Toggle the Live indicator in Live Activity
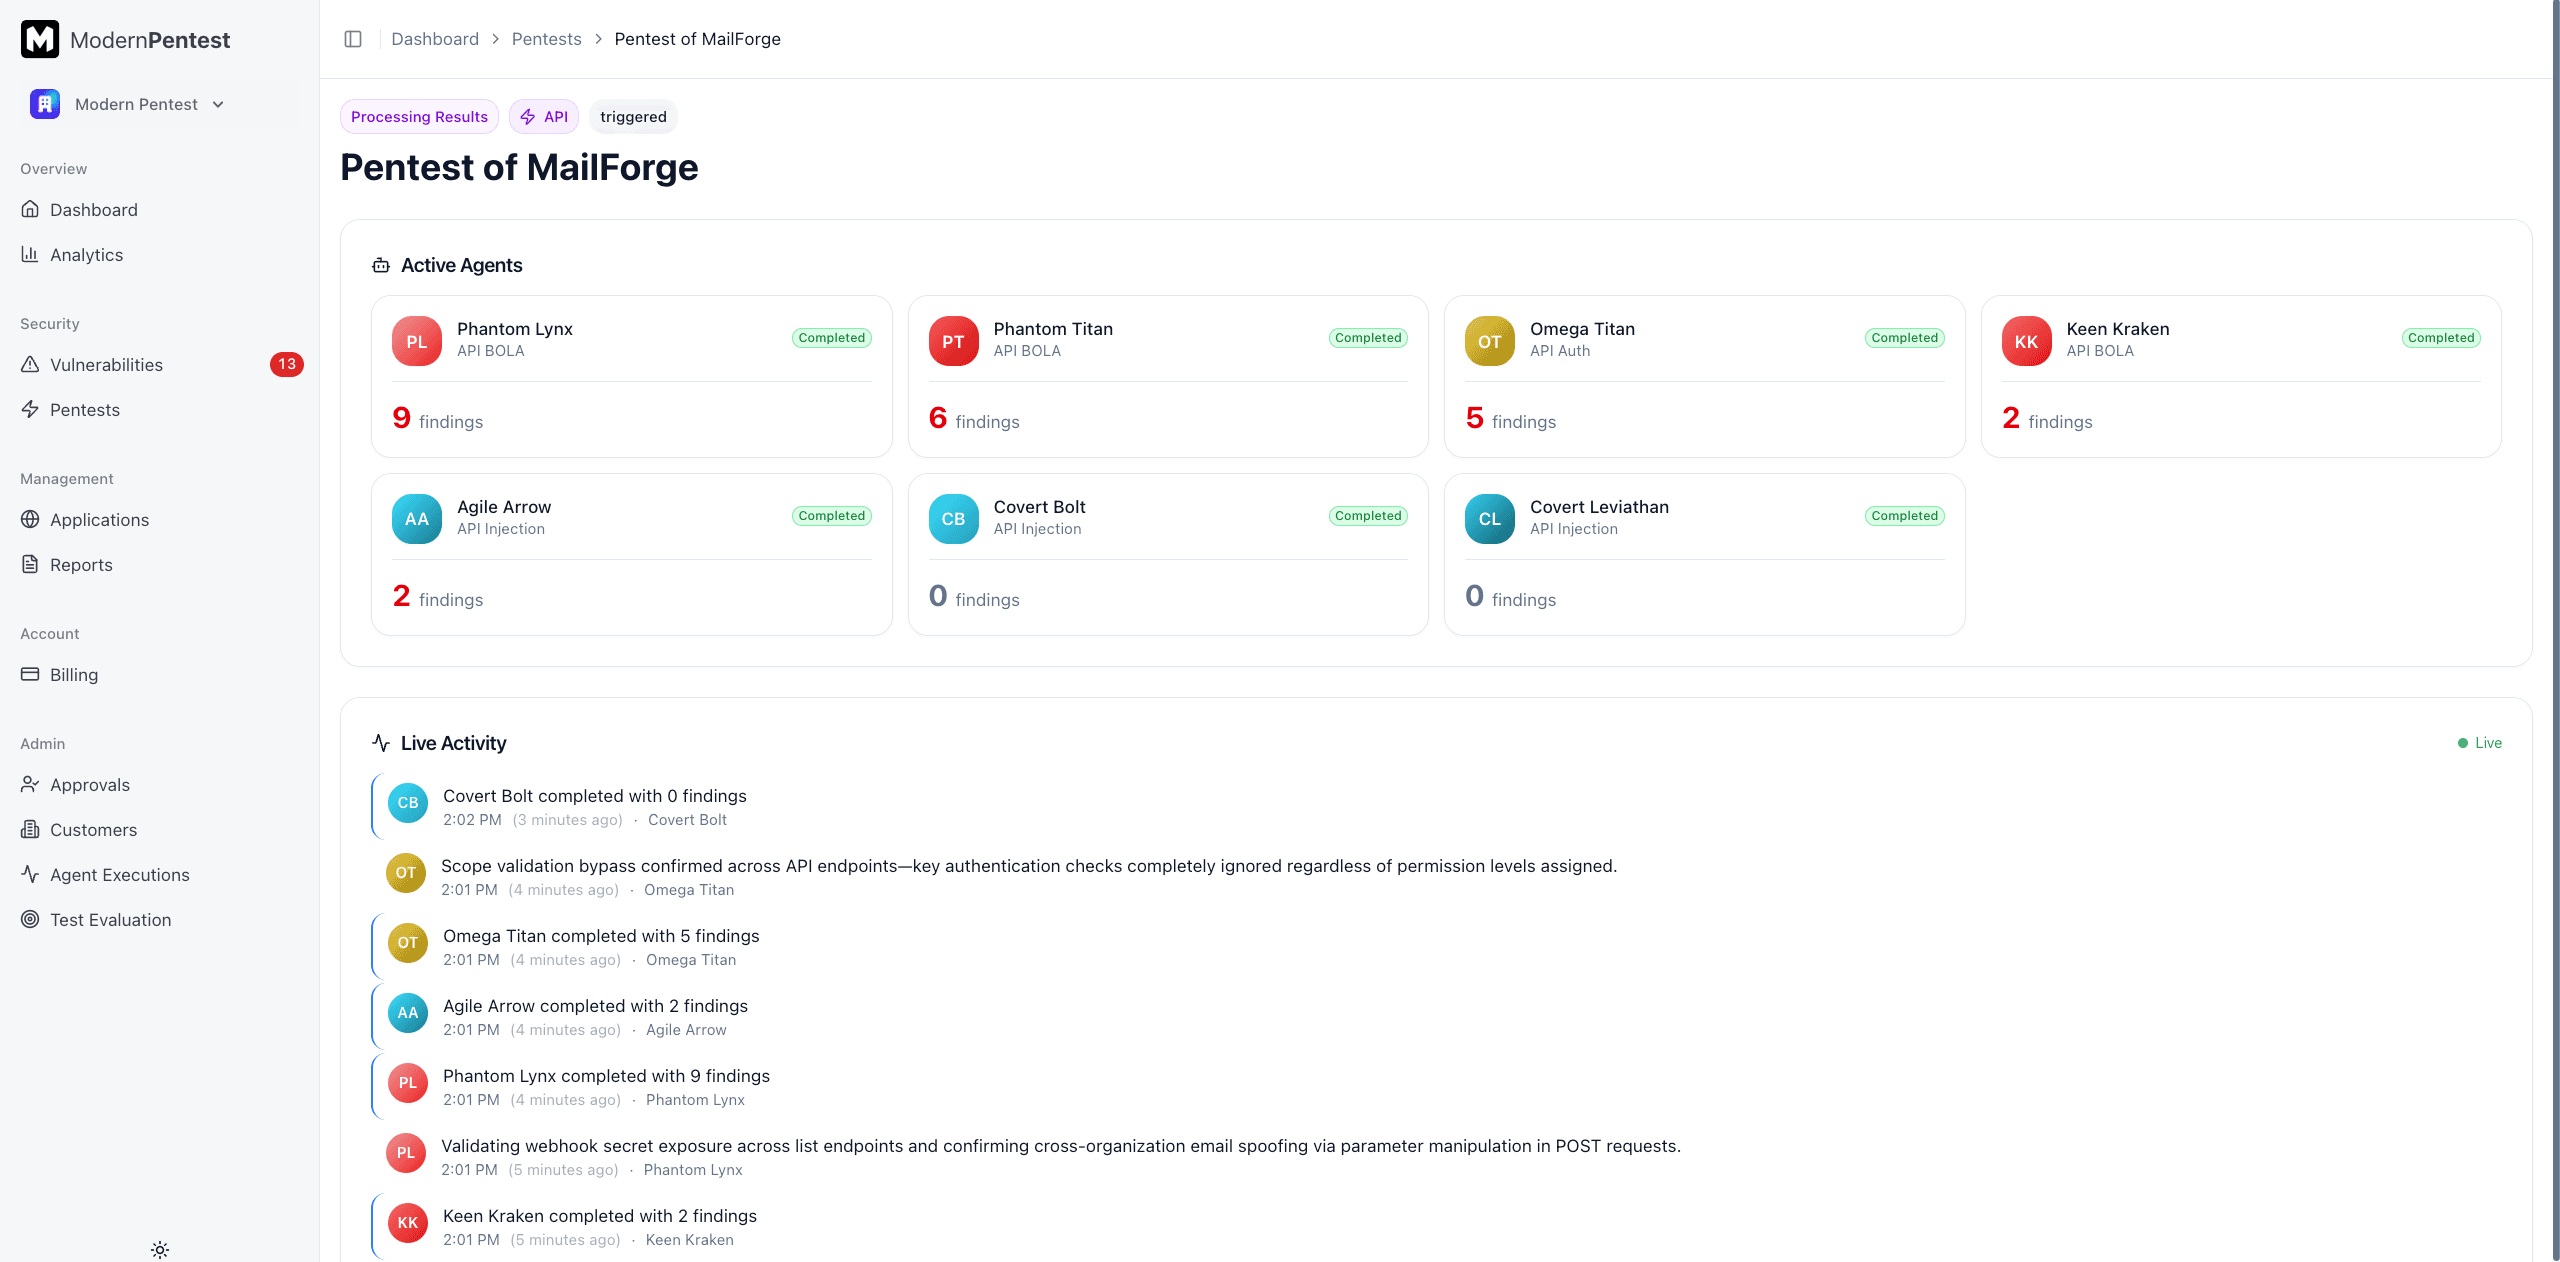This screenshot has width=2560, height=1262. pyautogui.click(x=2479, y=743)
